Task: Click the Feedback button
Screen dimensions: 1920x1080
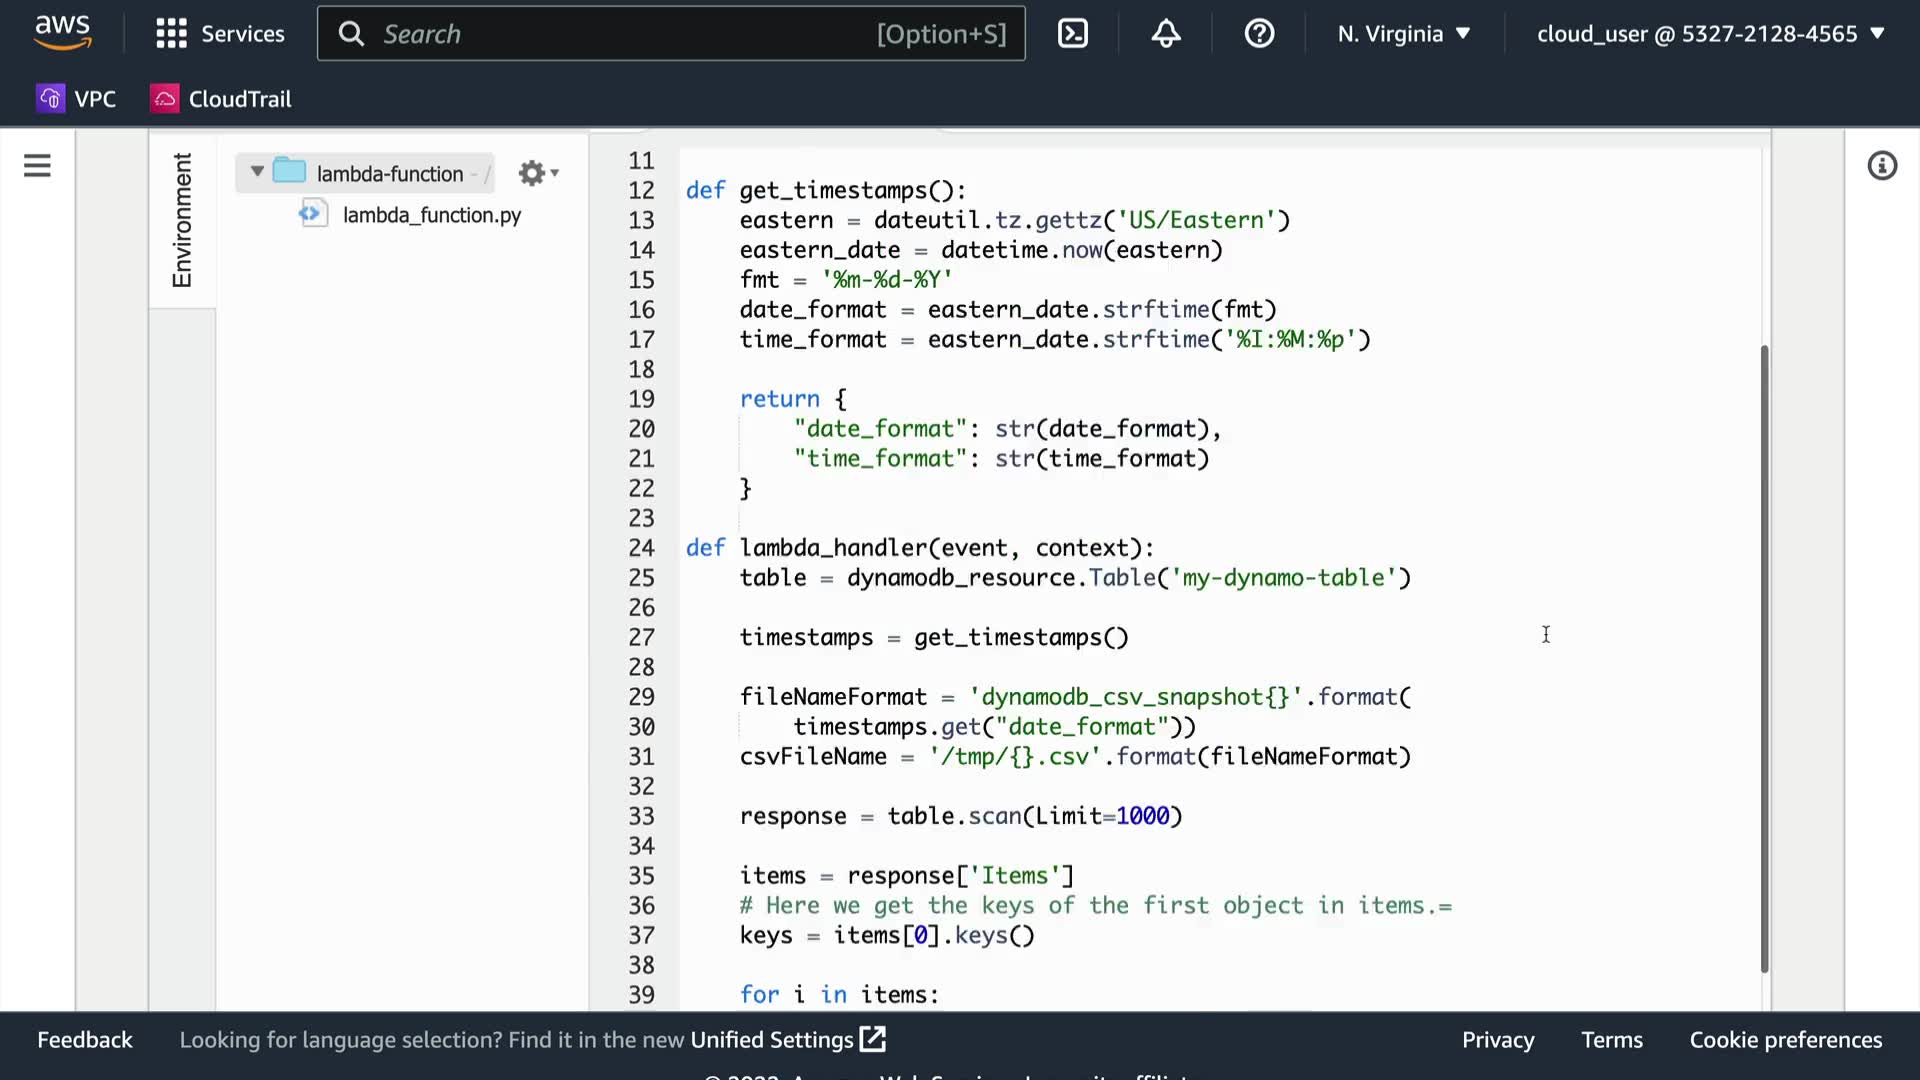Action: [85, 1040]
